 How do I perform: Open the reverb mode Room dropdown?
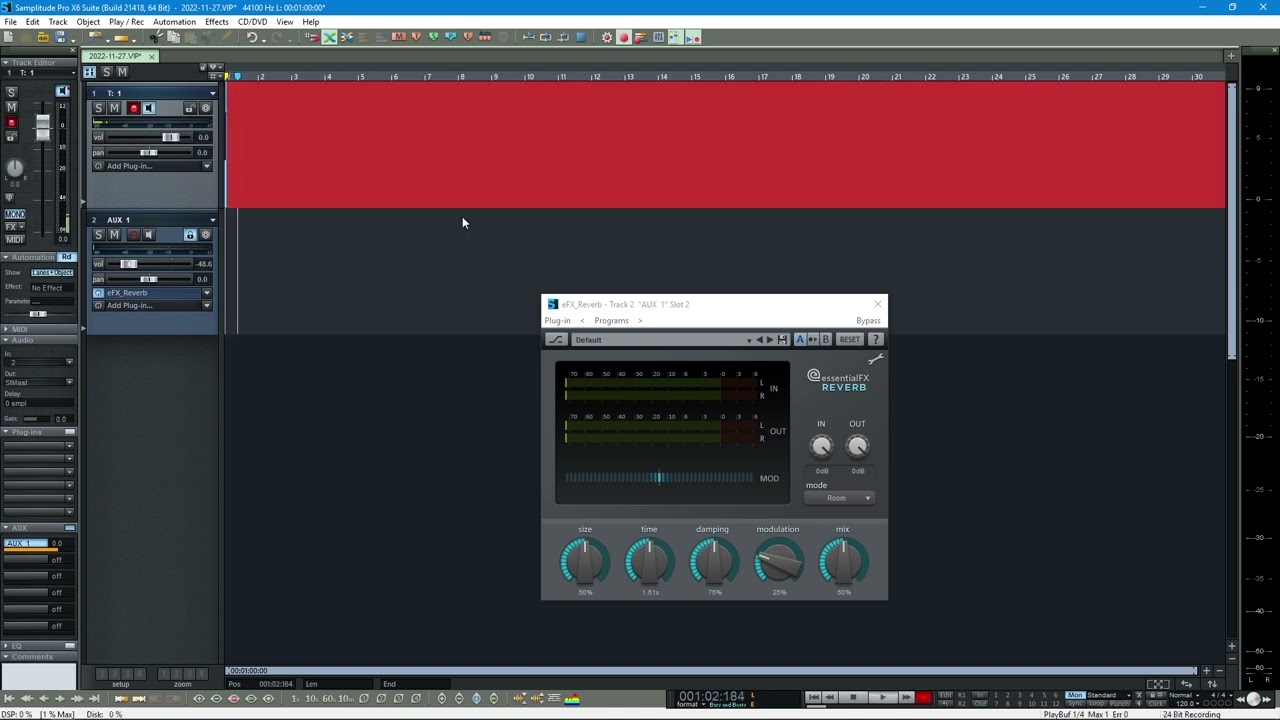pyautogui.click(x=840, y=498)
